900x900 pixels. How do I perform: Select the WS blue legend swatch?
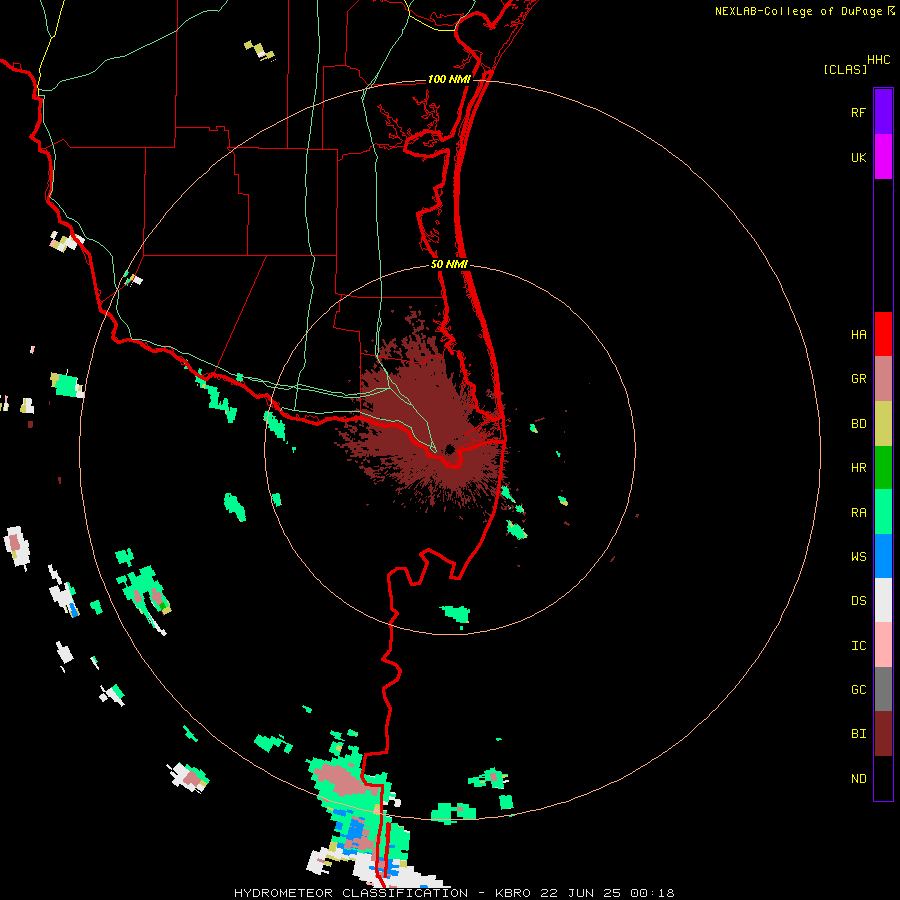tap(883, 556)
